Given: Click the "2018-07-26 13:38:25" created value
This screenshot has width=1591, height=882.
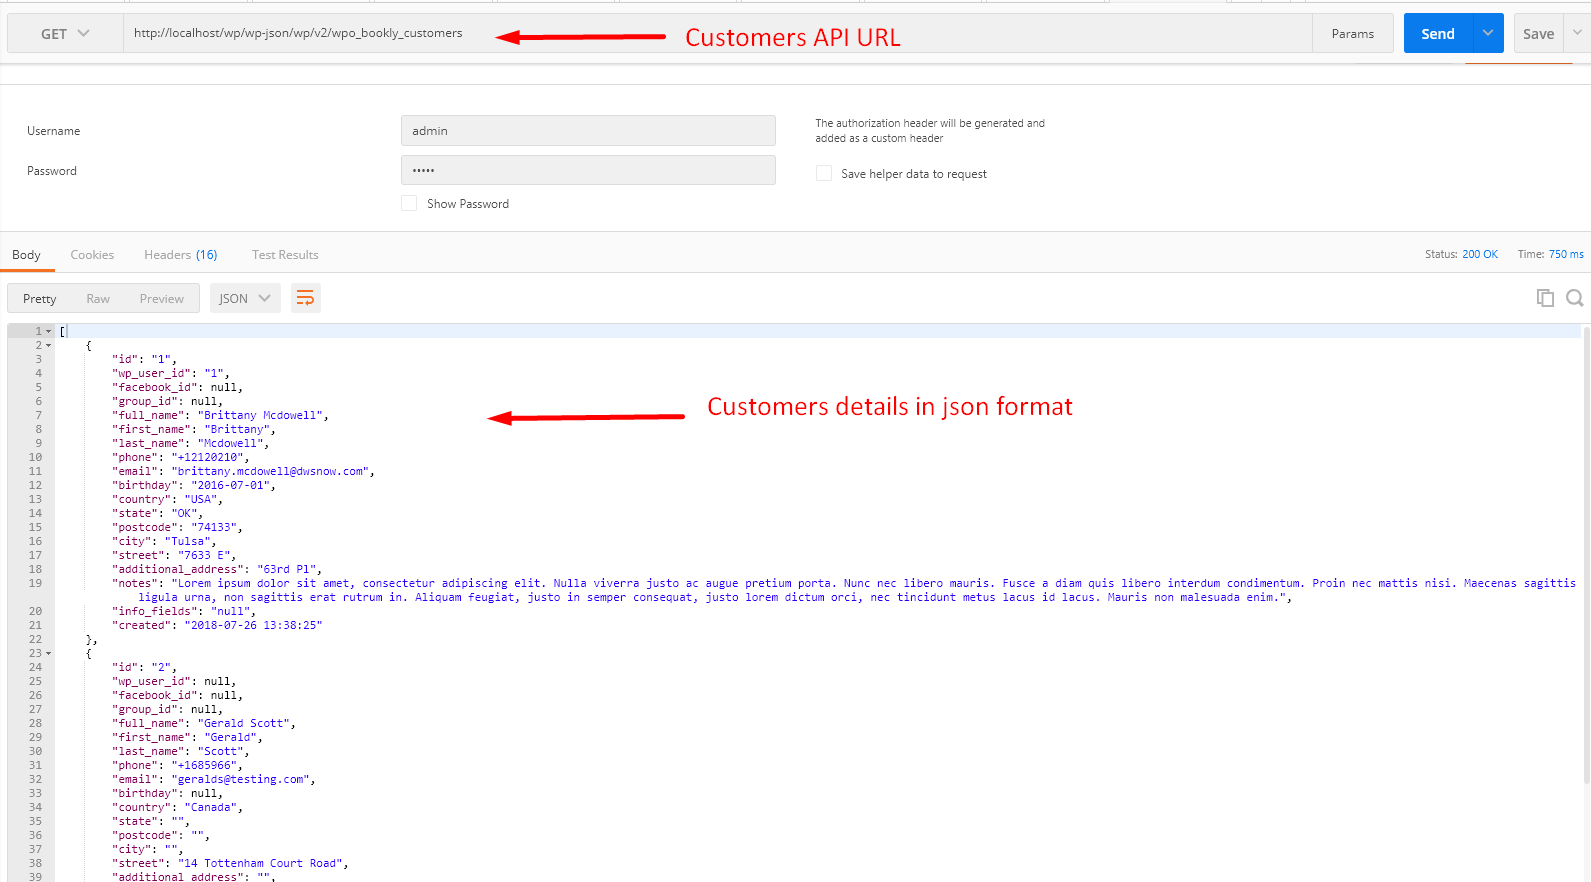Looking at the screenshot, I should 253,625.
